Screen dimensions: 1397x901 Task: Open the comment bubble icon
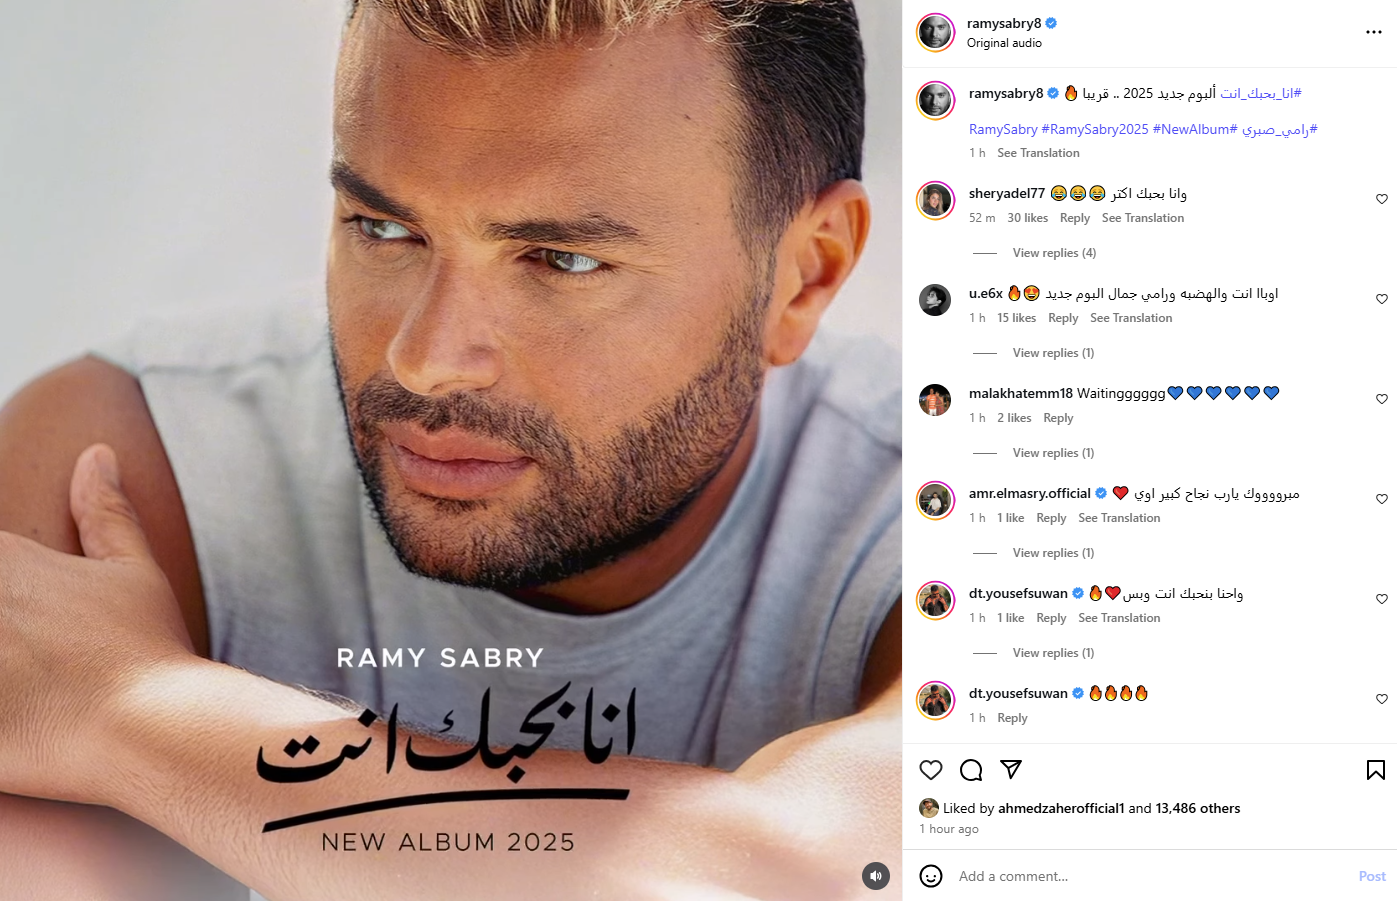point(971,770)
